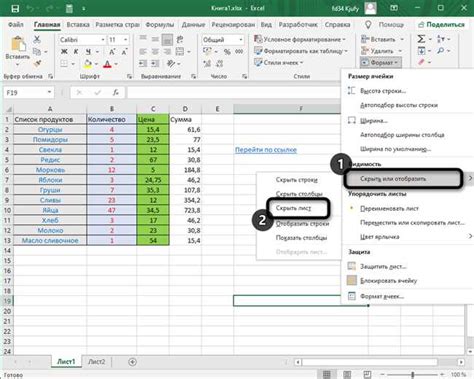This screenshot has width=474, height=379.
Task: Open the Name Box F19 dropdown arrow
Action: pyautogui.click(x=49, y=92)
